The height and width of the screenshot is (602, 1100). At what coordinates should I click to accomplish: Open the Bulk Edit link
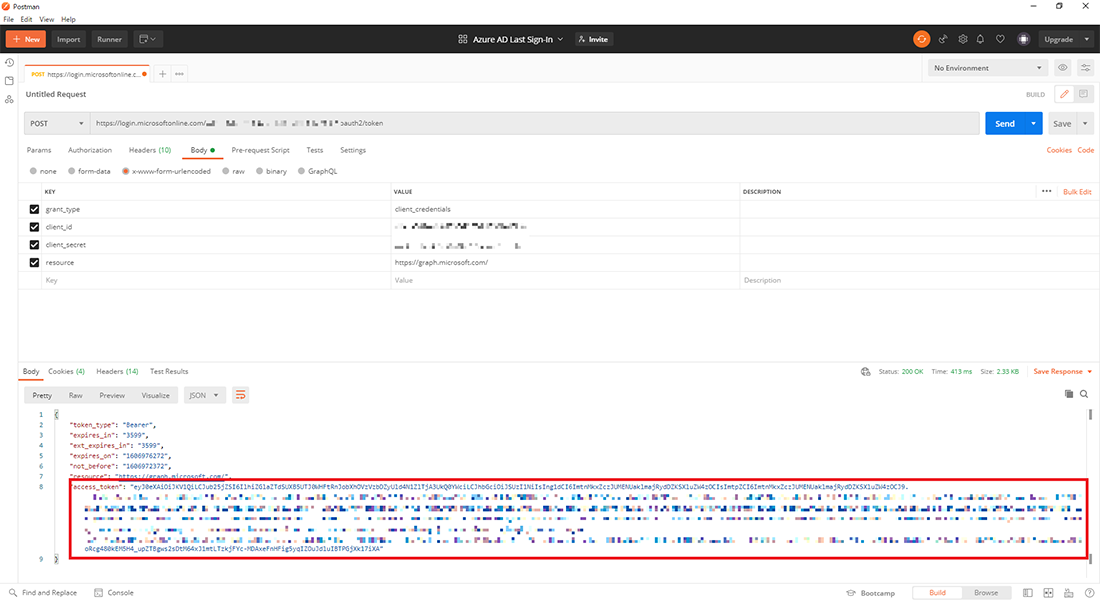(1077, 192)
